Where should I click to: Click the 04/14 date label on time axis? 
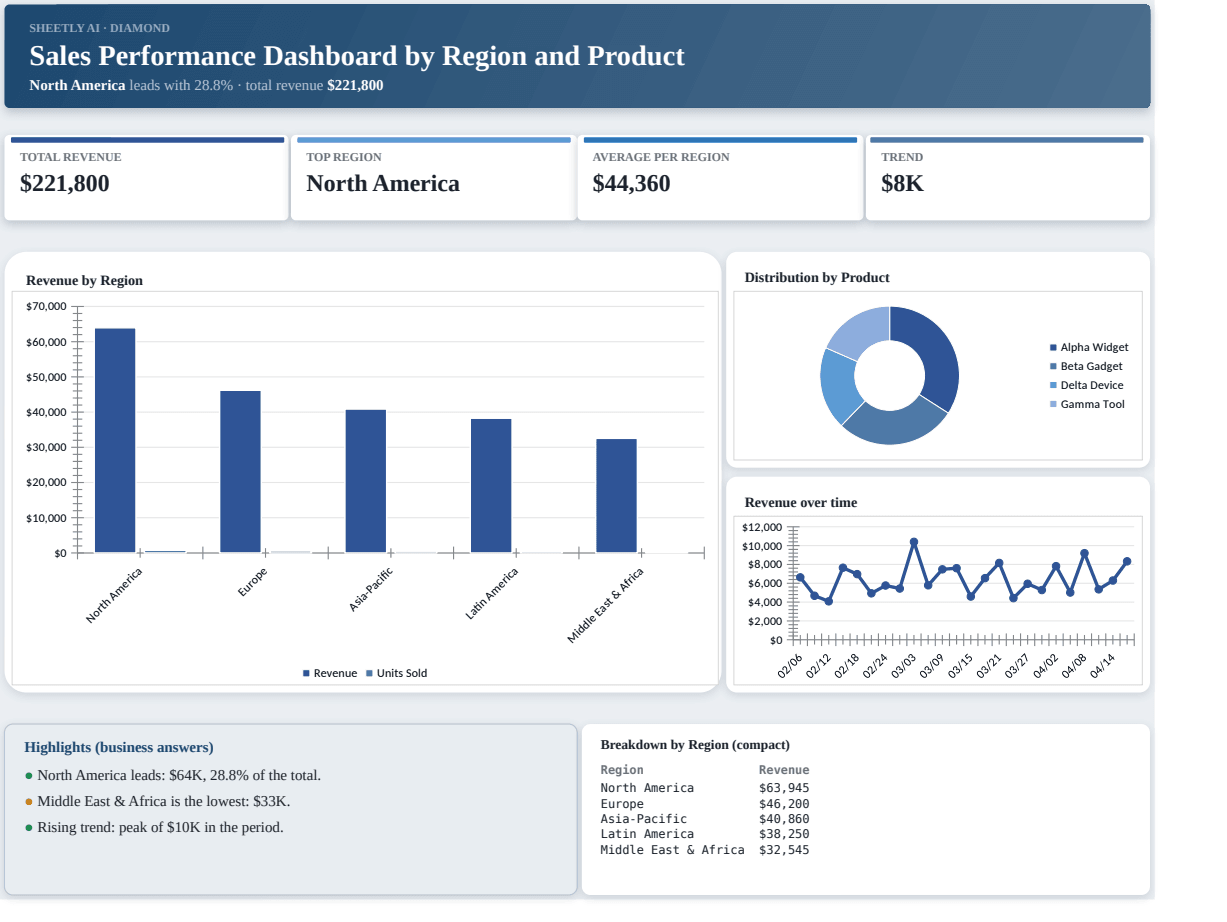[x=1103, y=665]
